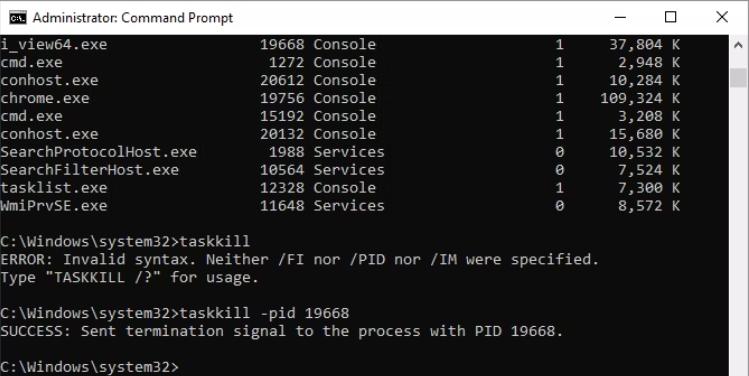Maximize the Command Prompt window
The height and width of the screenshot is (376, 749).
(x=671, y=17)
